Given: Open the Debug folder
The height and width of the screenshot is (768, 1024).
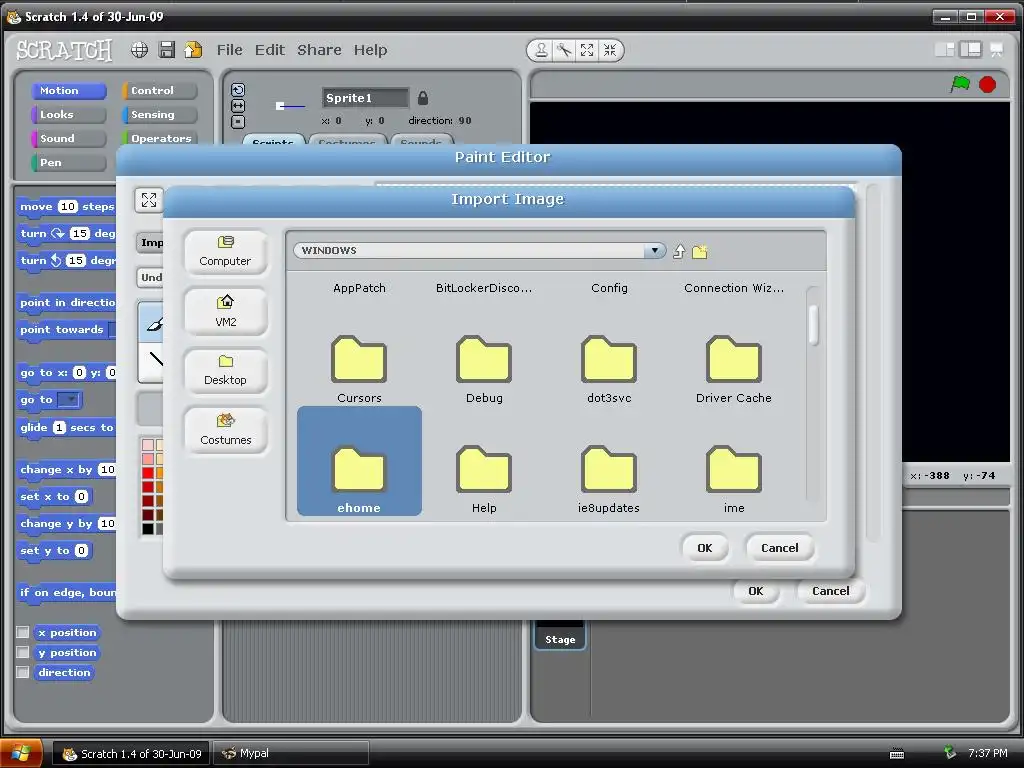Looking at the screenshot, I should point(484,369).
